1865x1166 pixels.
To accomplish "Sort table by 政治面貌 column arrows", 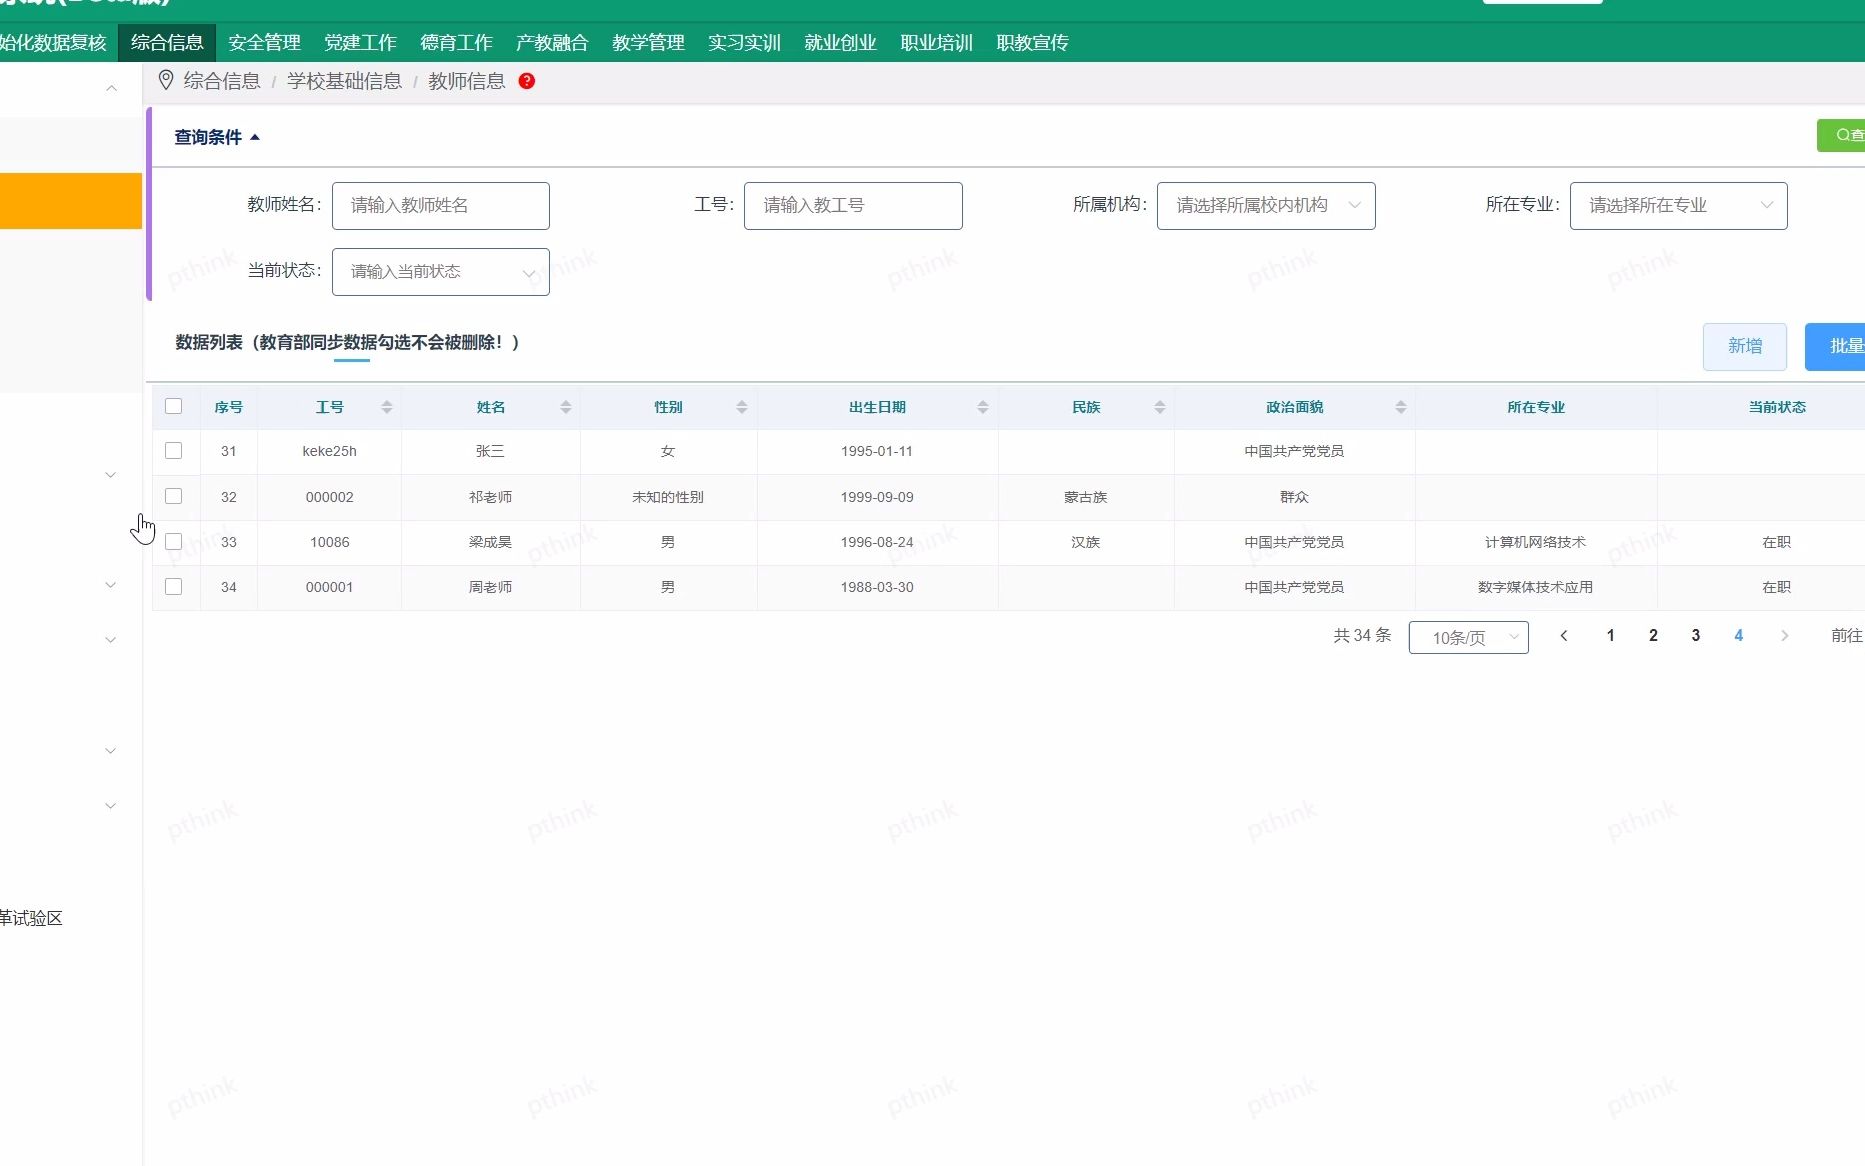I will coord(1401,407).
